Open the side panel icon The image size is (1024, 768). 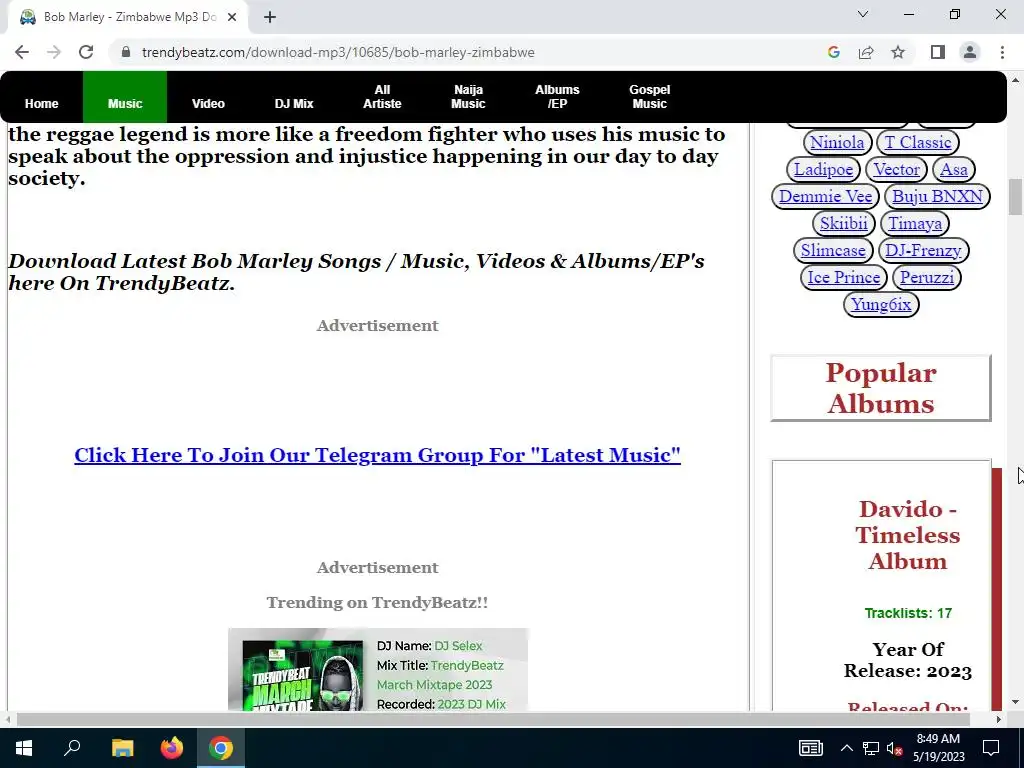click(938, 52)
